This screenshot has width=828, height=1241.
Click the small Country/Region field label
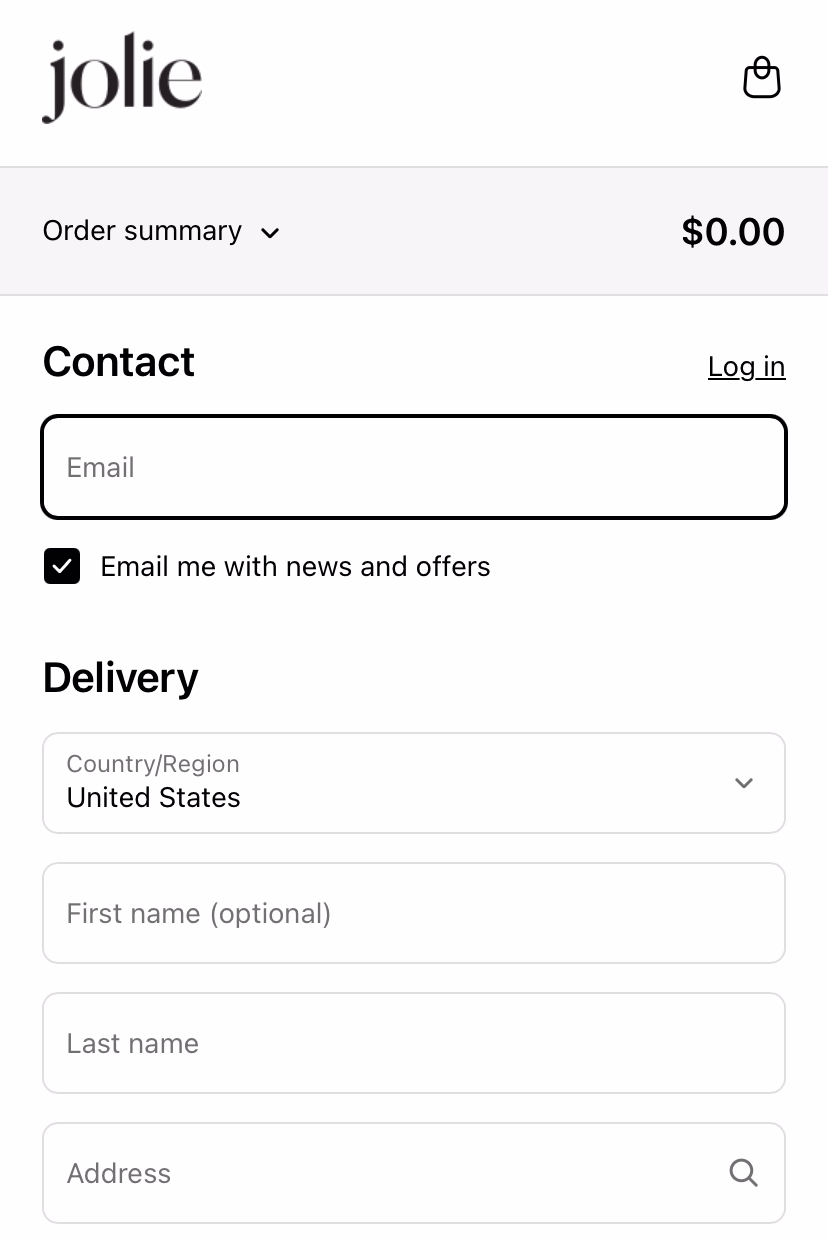point(153,764)
